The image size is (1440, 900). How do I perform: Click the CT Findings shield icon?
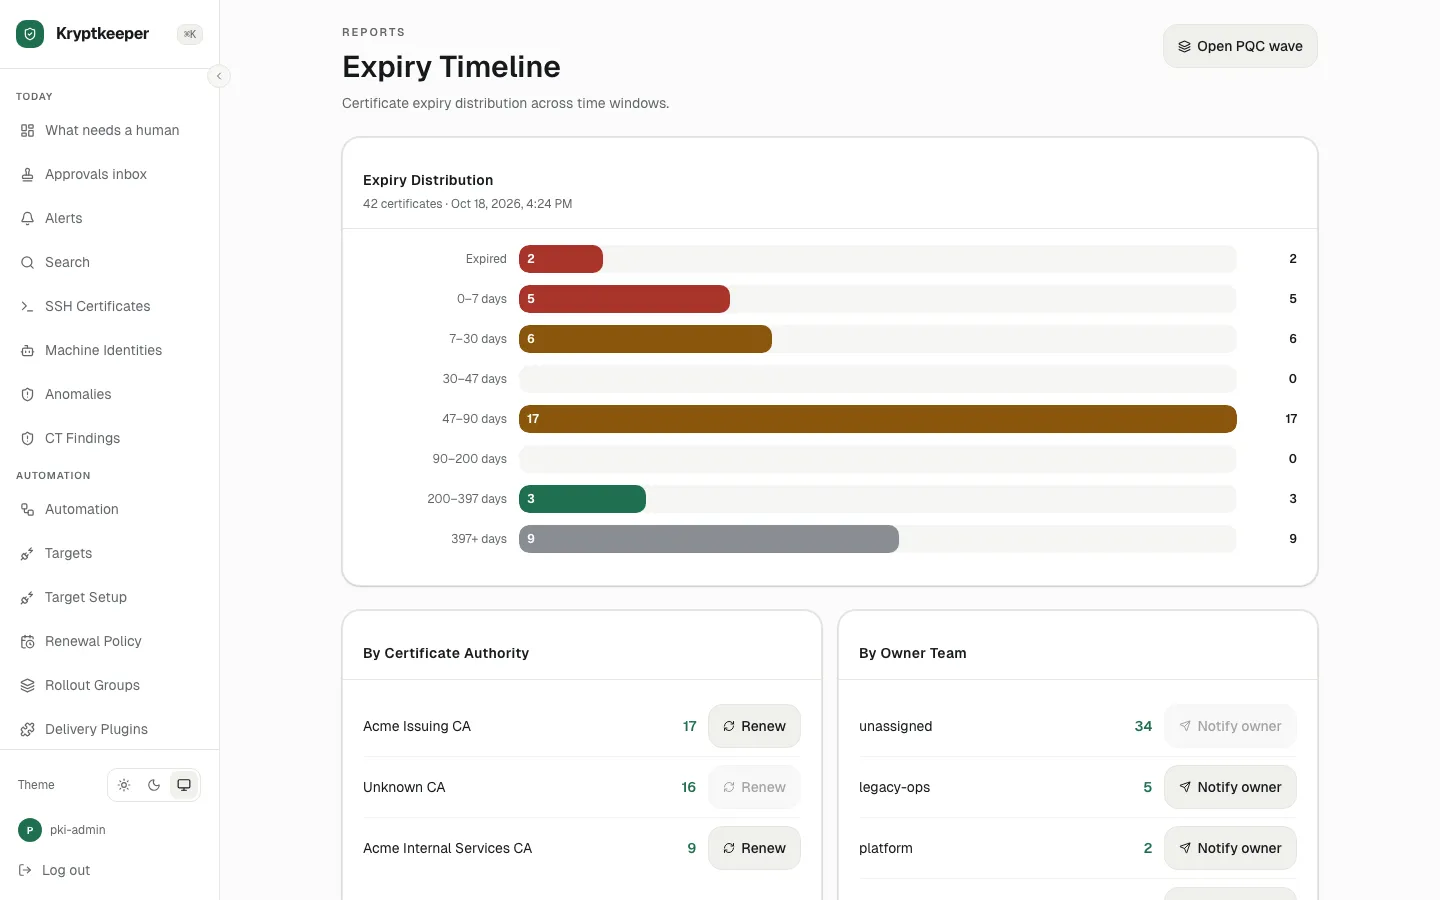pos(28,439)
